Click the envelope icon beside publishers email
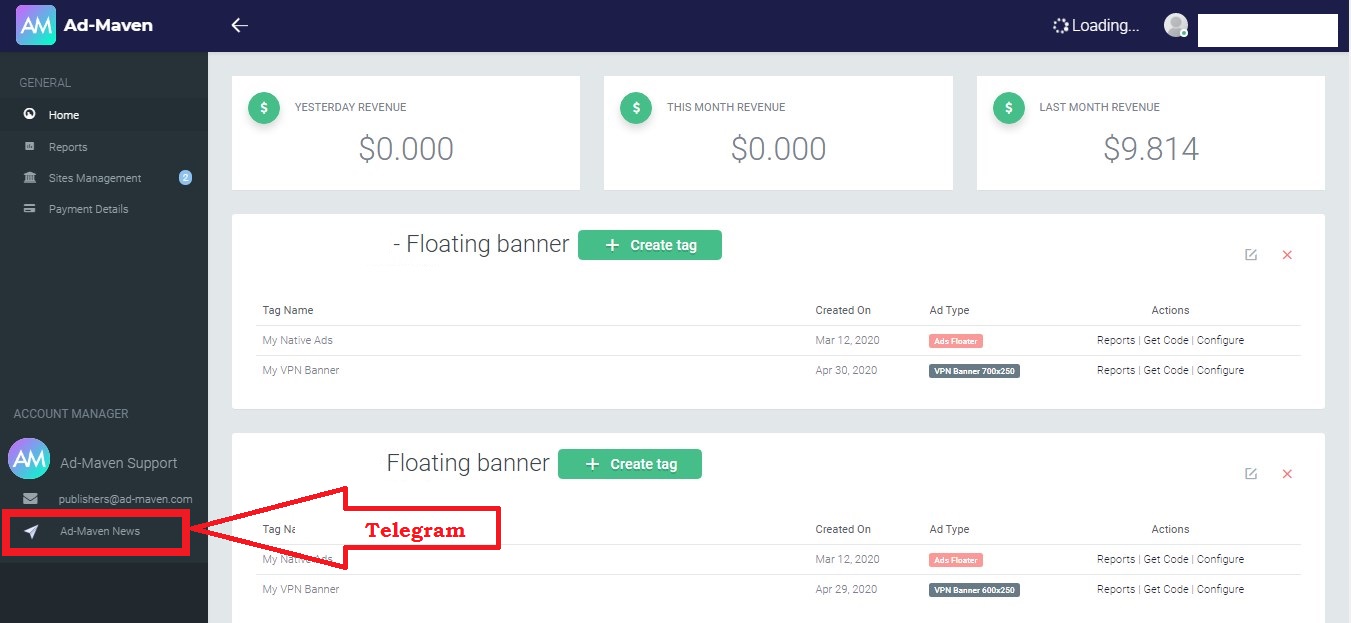Screen dimensions: 1351x623 31,498
